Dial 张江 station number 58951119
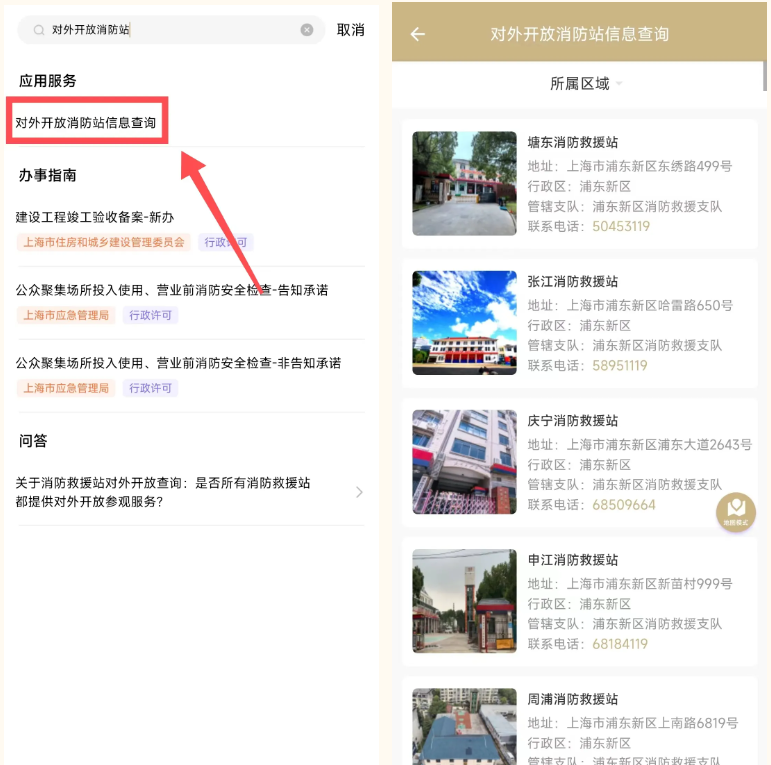 click(620, 366)
